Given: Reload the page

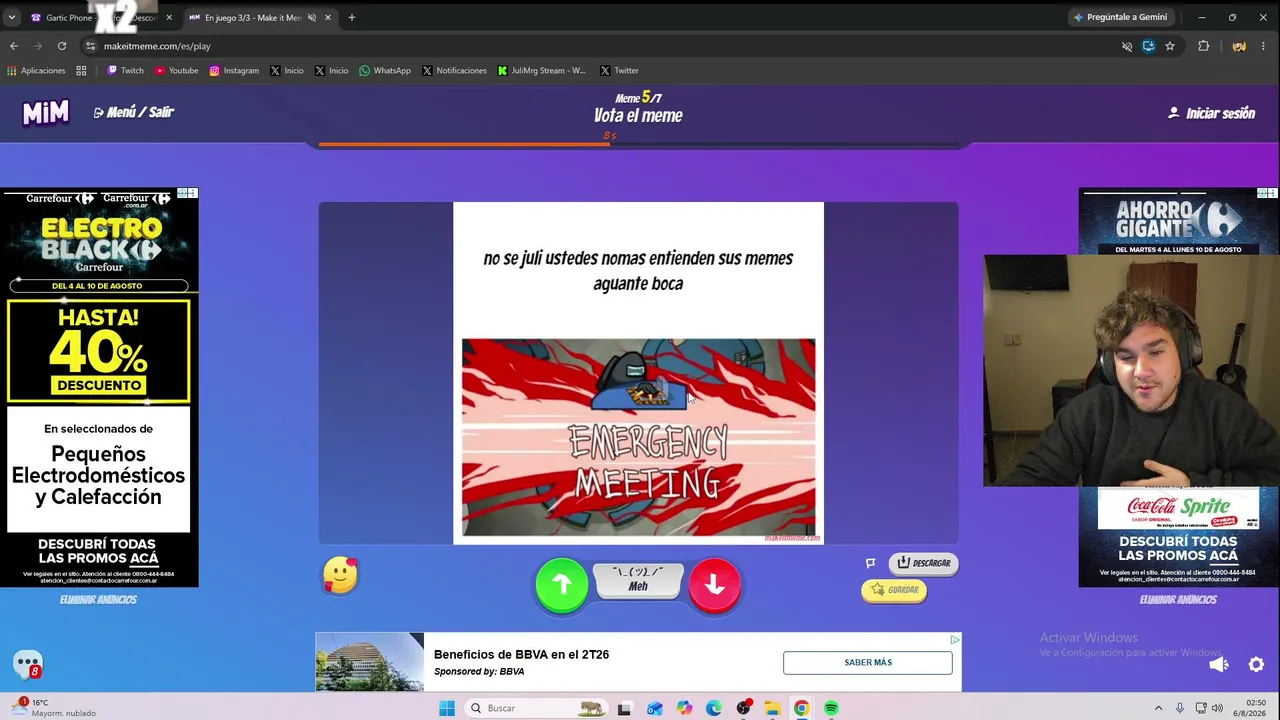Looking at the screenshot, I should pos(62,46).
